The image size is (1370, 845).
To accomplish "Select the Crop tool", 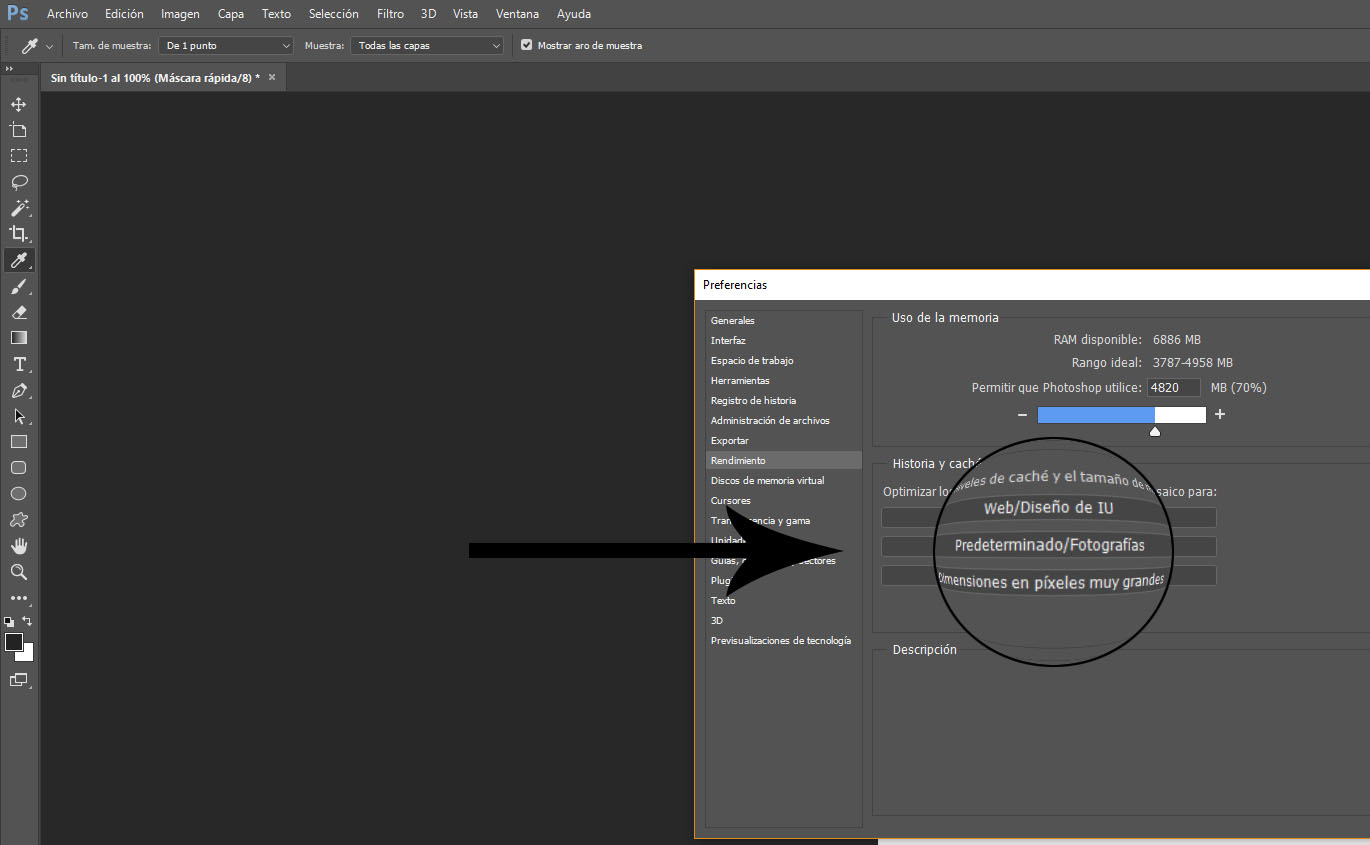I will coord(19,234).
